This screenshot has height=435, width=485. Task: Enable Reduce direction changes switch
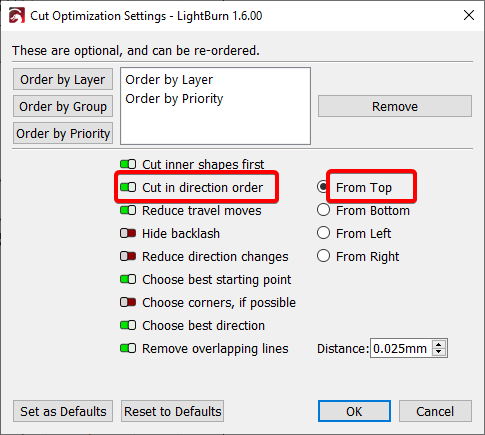[128, 256]
